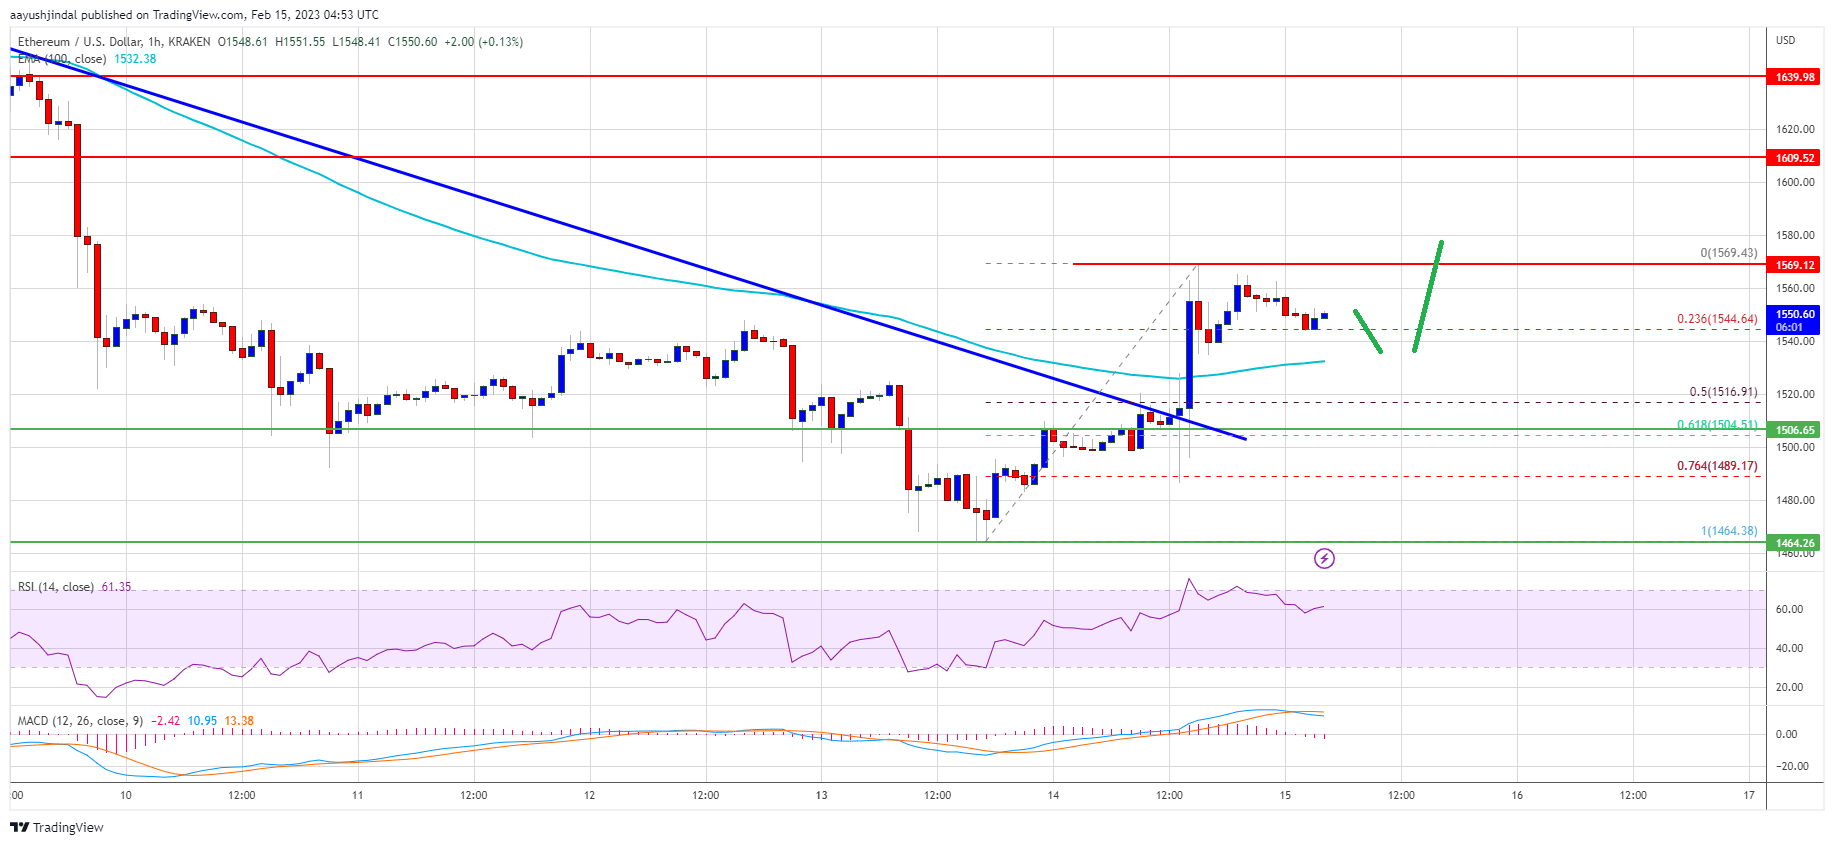Click the Fibonacci 0.5(1516.91) level label
The height and width of the screenshot is (845, 1834).
point(1723,392)
